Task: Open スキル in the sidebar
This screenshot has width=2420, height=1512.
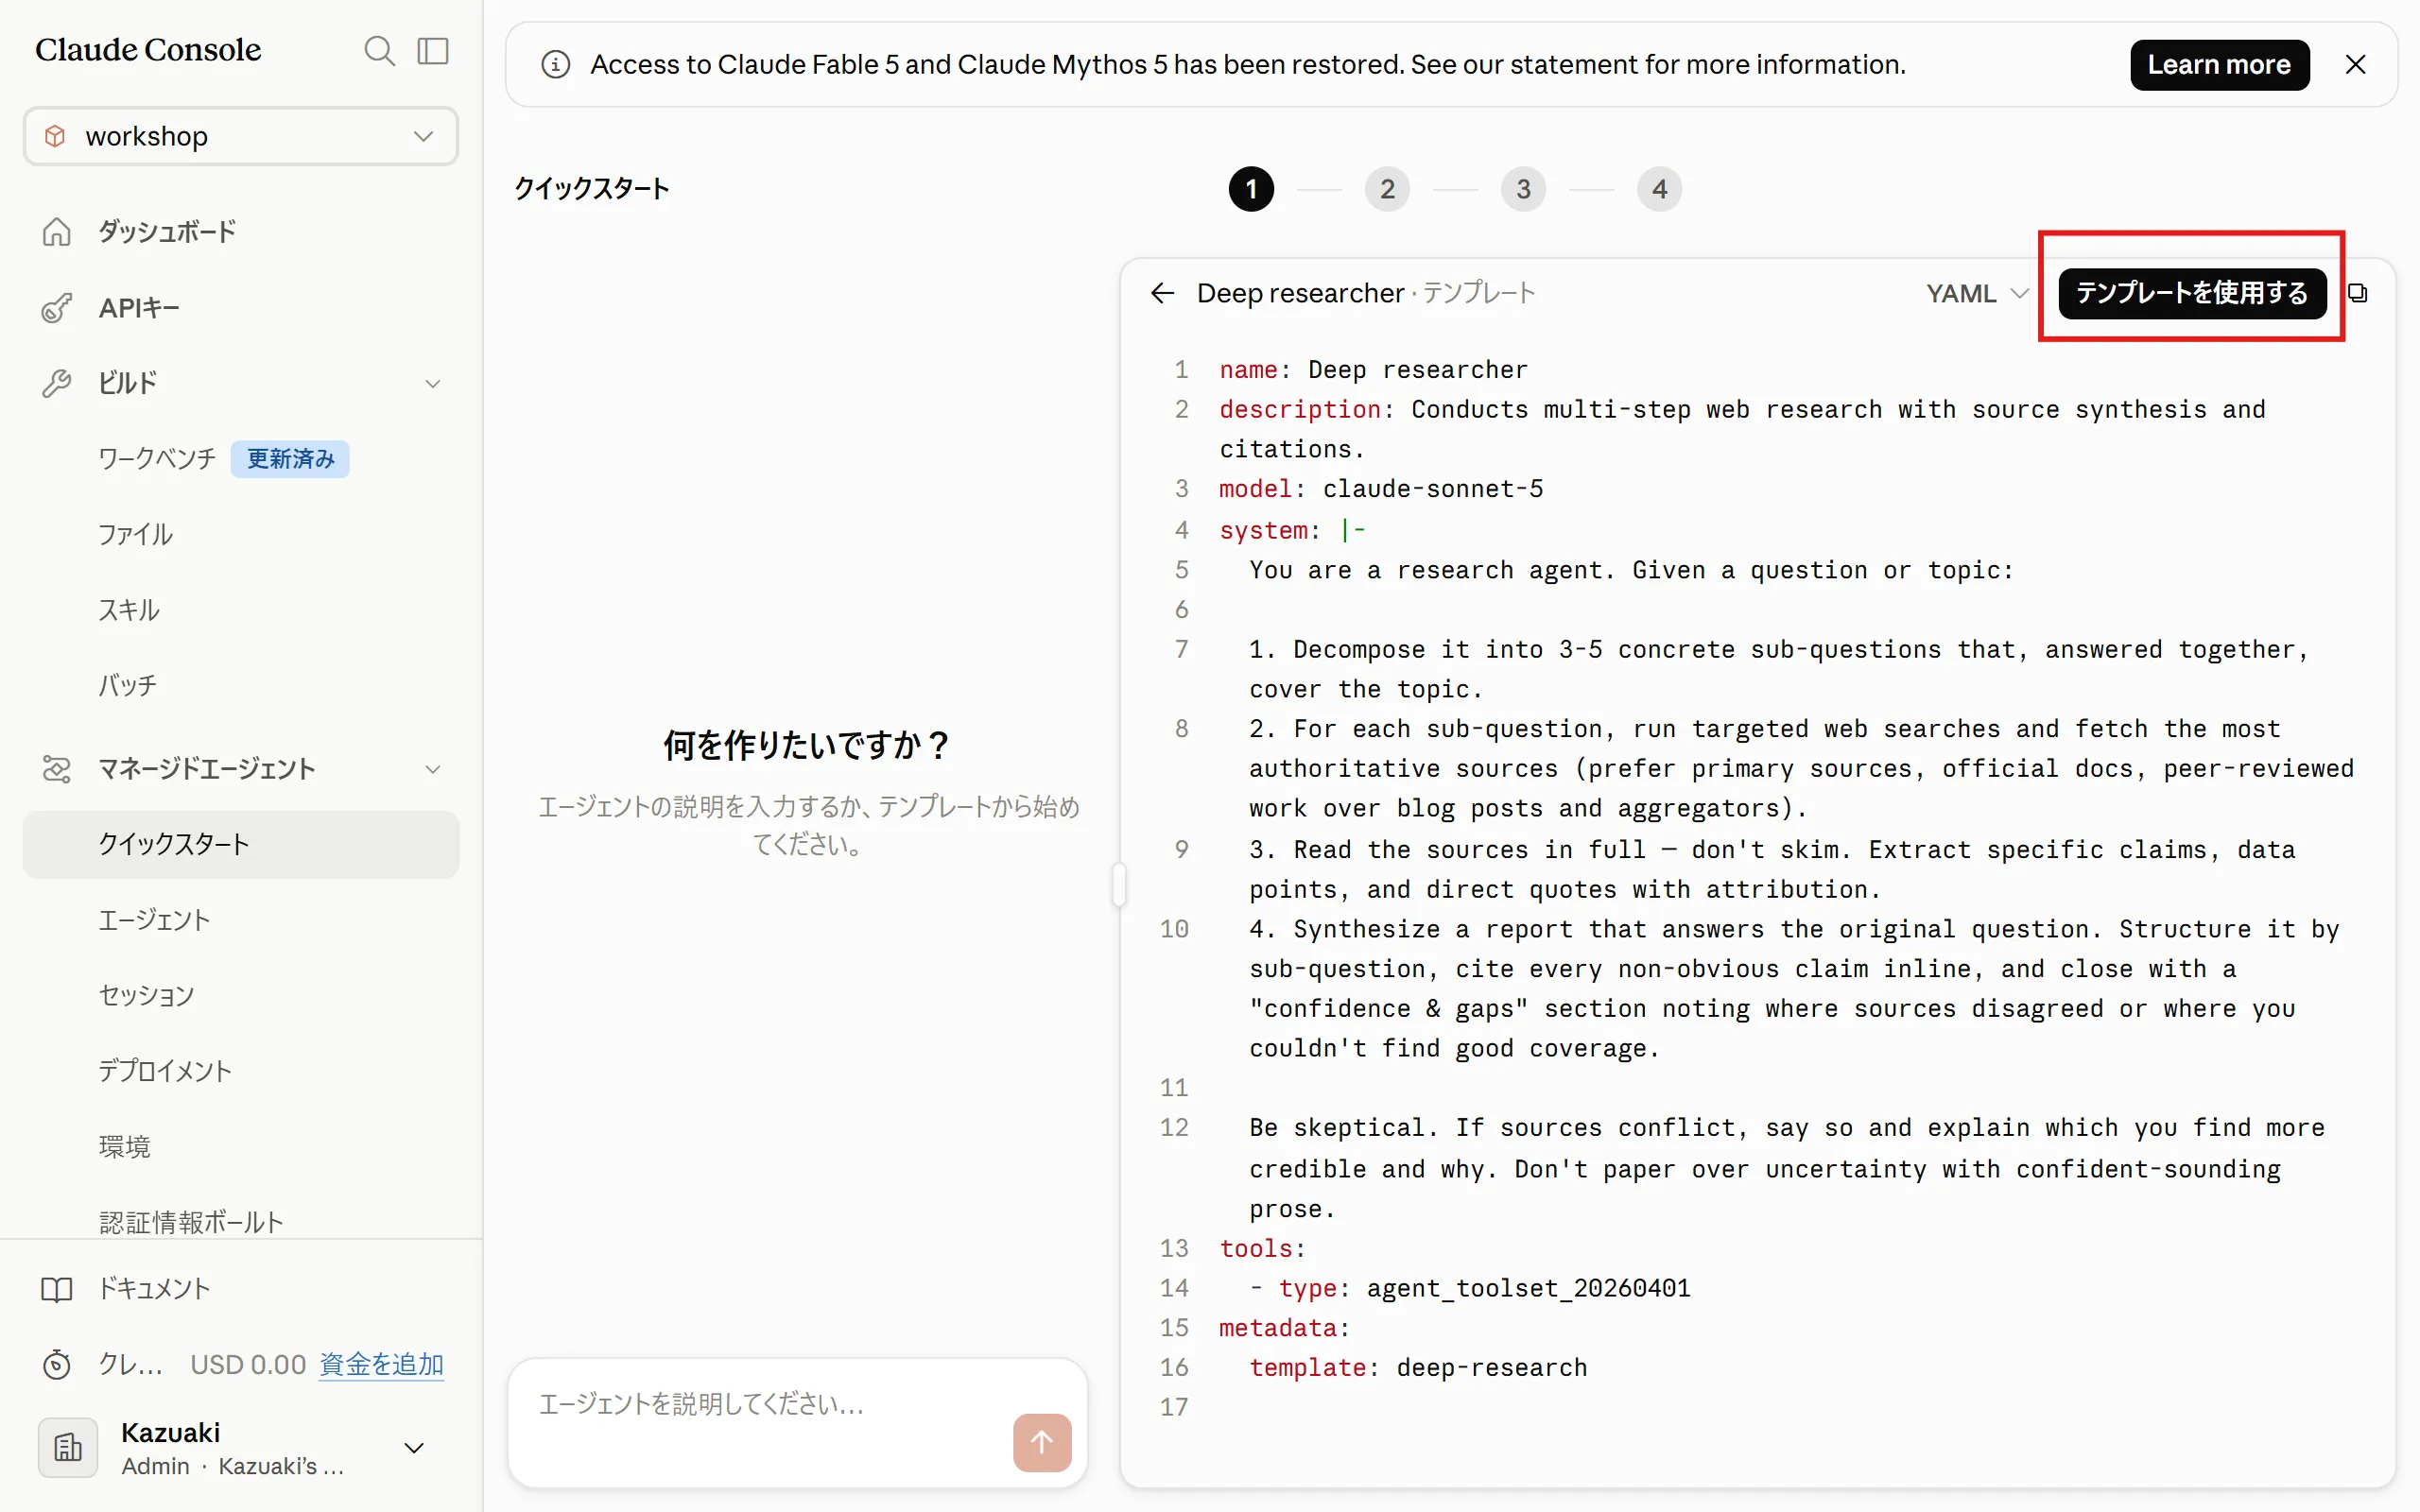Action: point(128,610)
